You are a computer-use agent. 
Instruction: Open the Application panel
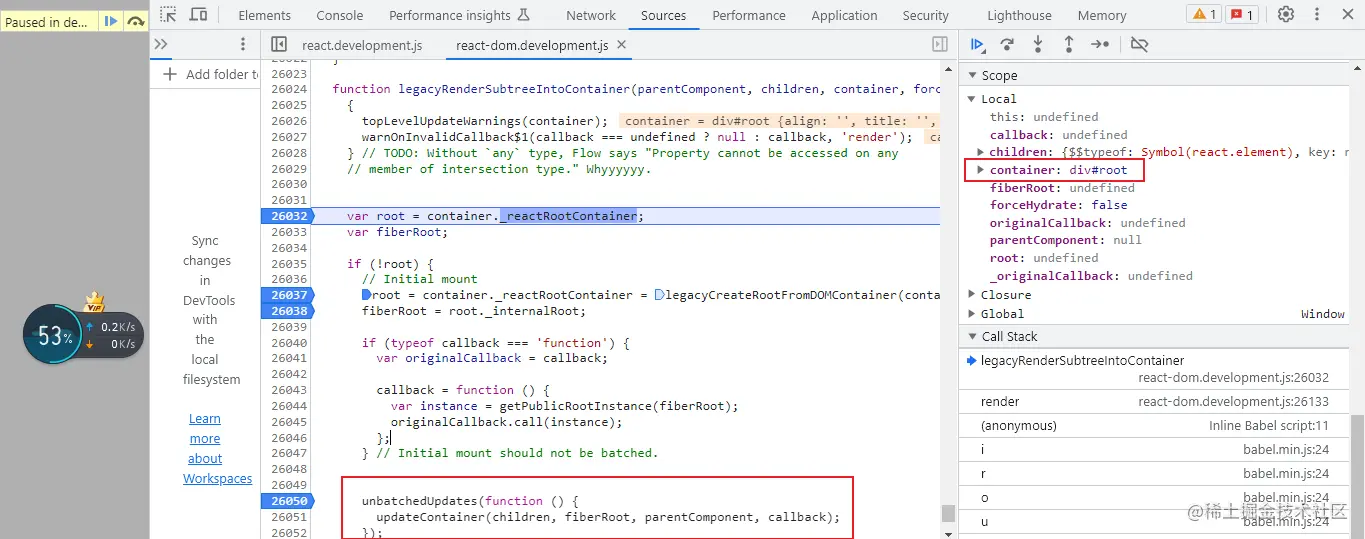(844, 15)
